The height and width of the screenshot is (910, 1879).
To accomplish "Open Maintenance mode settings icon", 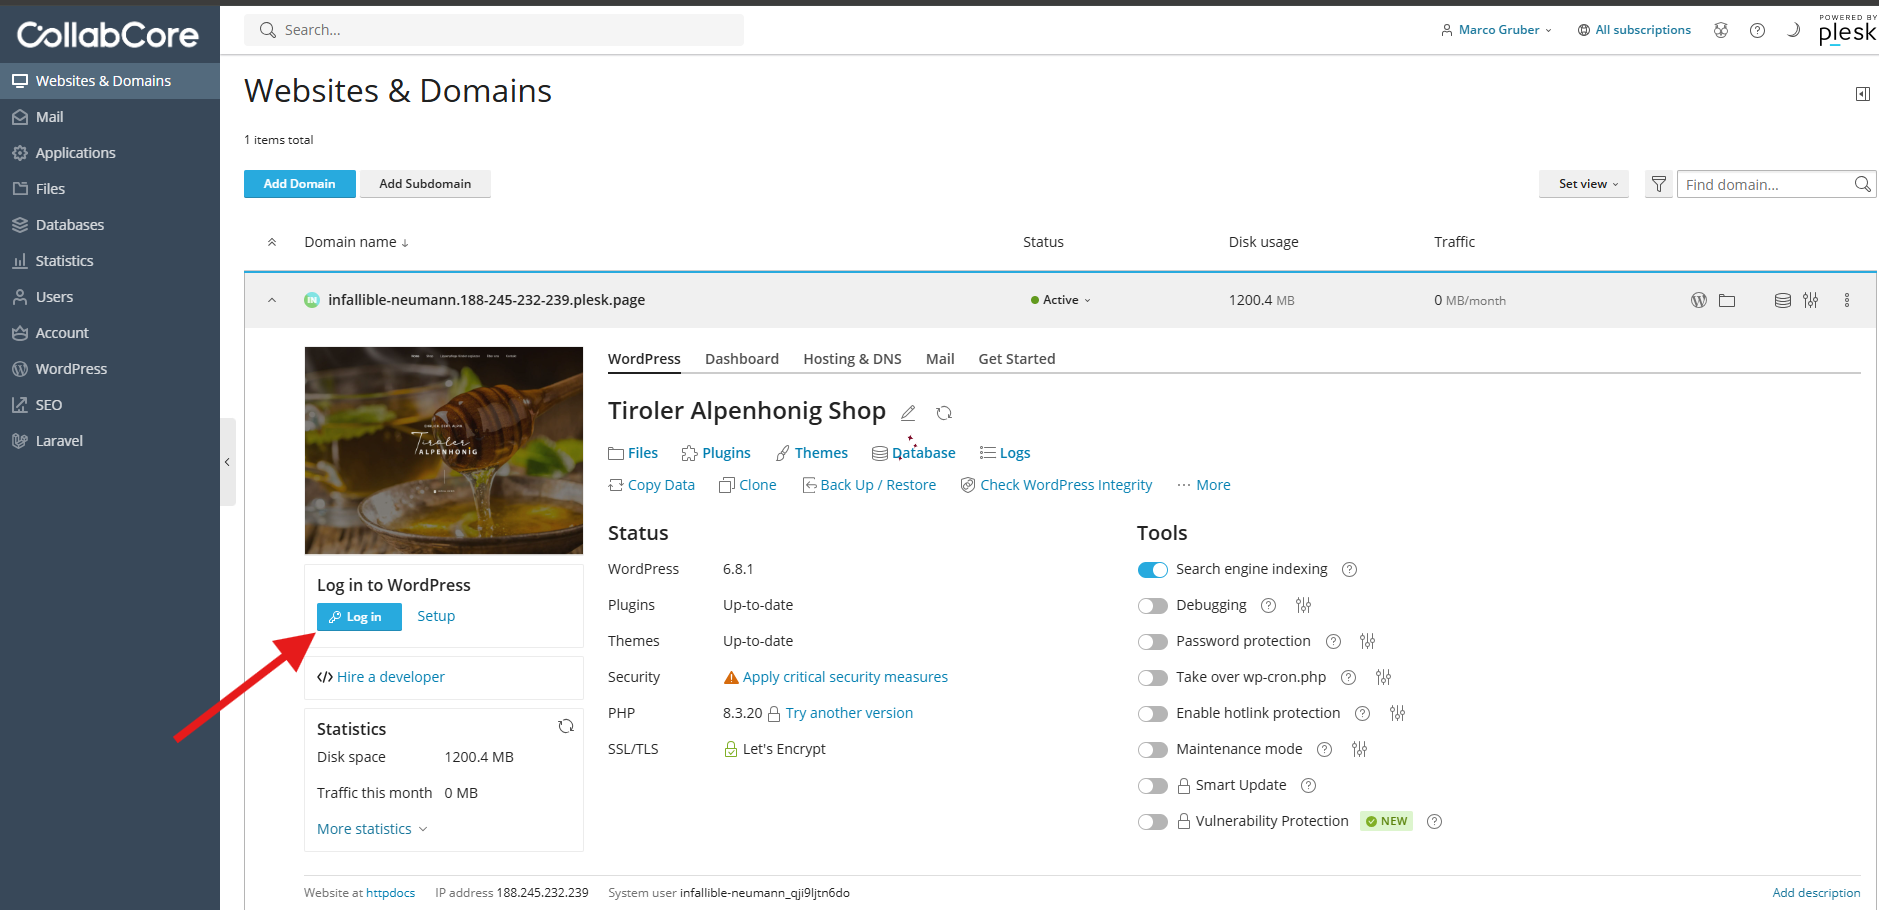I will tap(1359, 749).
